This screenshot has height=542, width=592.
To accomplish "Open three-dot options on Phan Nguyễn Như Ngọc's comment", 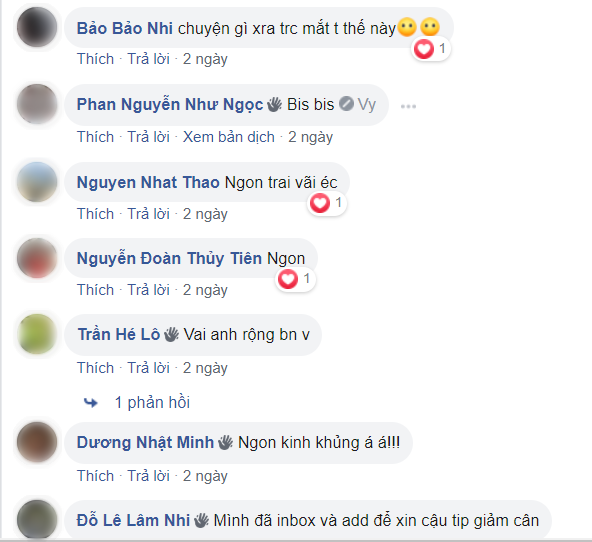I will (408, 106).
